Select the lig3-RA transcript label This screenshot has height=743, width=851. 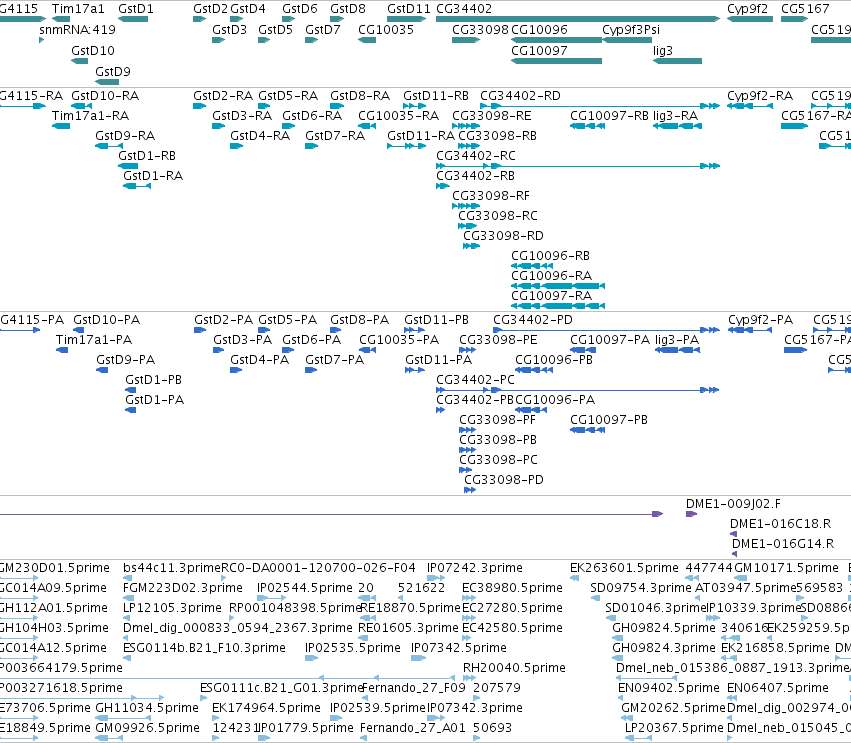coord(676,116)
